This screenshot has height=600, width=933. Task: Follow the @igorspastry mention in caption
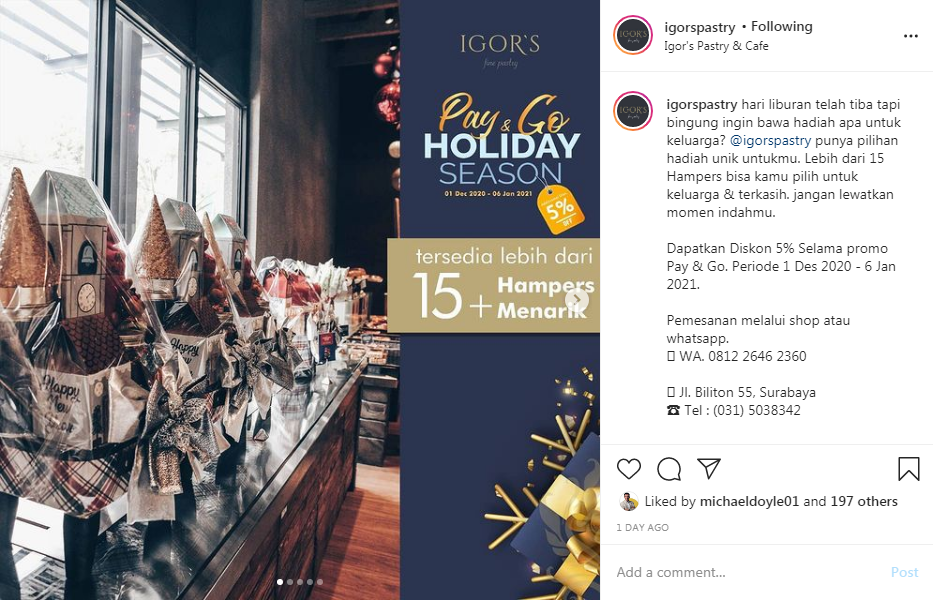pyautogui.click(x=770, y=140)
